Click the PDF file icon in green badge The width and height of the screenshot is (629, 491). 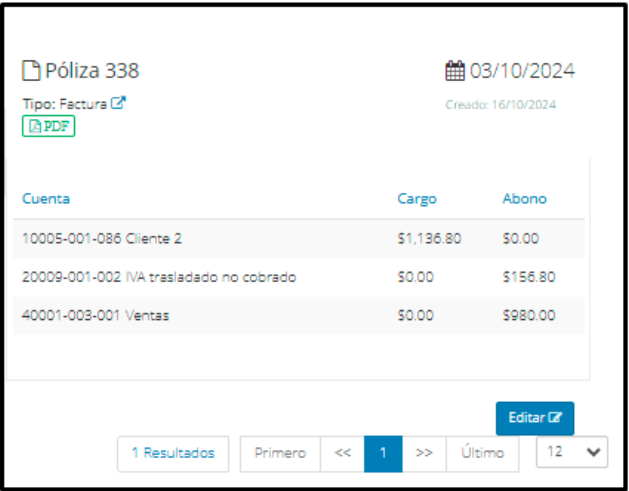point(35,126)
